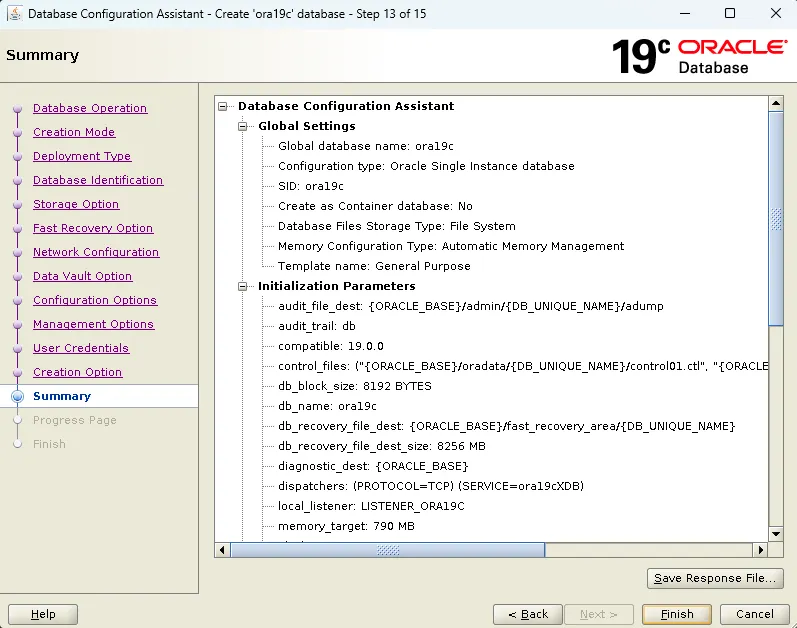
Task: Maximize the wizard window
Action: click(730, 13)
